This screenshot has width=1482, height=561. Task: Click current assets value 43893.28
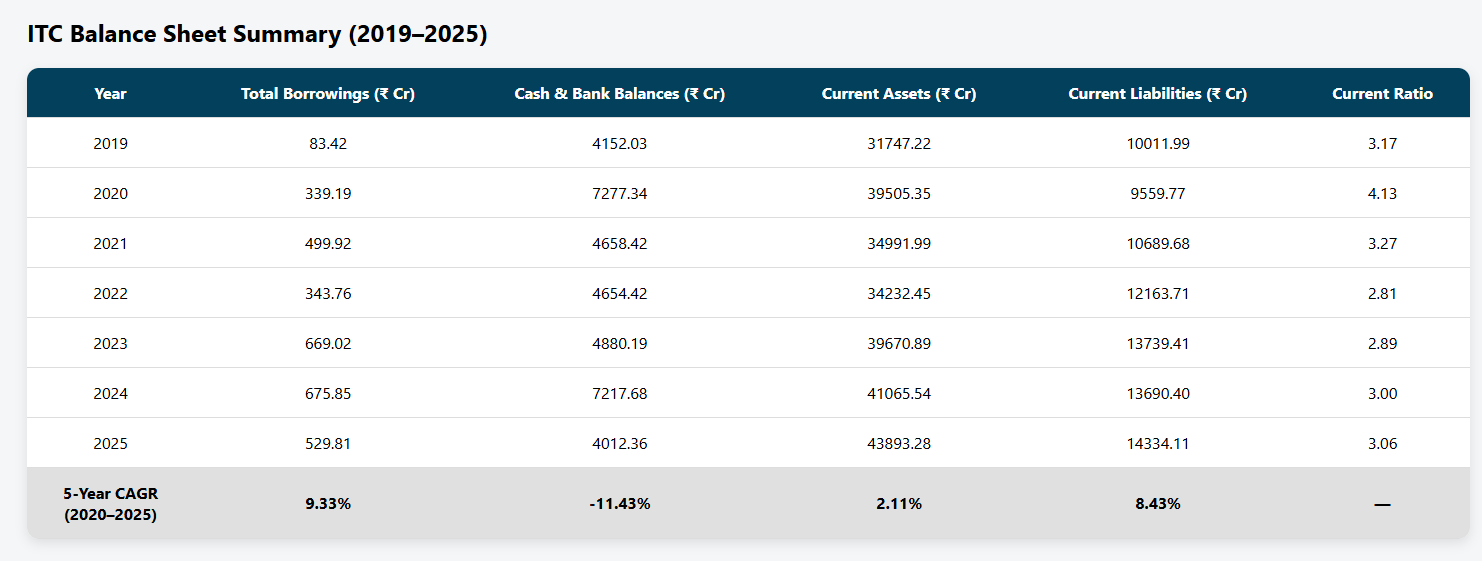pyautogui.click(x=899, y=443)
